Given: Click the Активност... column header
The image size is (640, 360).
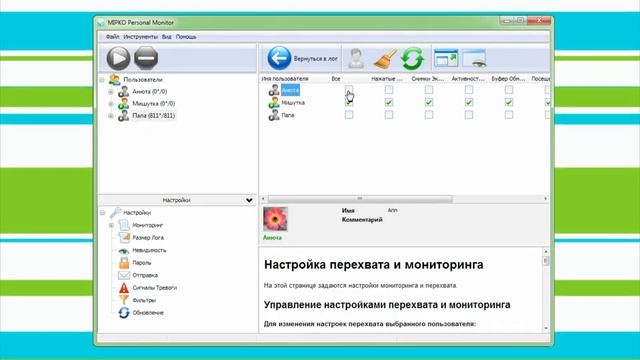Looking at the screenshot, I should click(468, 79).
